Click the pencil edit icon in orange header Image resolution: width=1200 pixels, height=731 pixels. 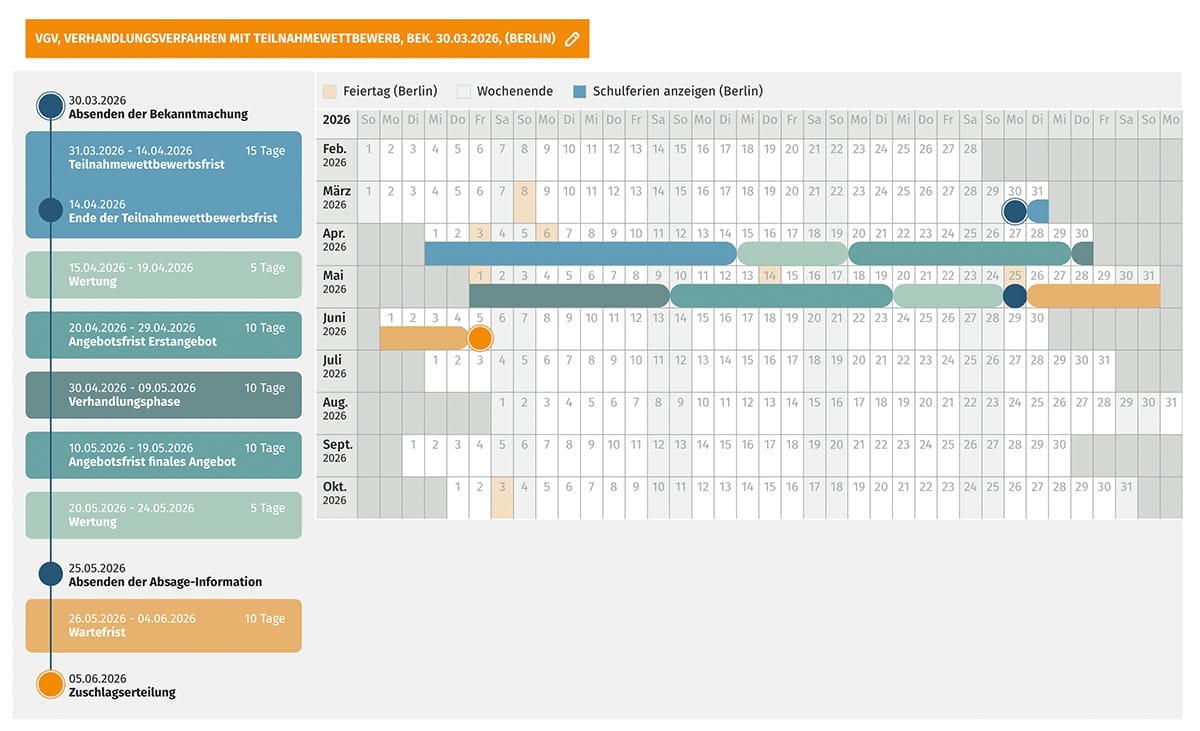click(572, 39)
